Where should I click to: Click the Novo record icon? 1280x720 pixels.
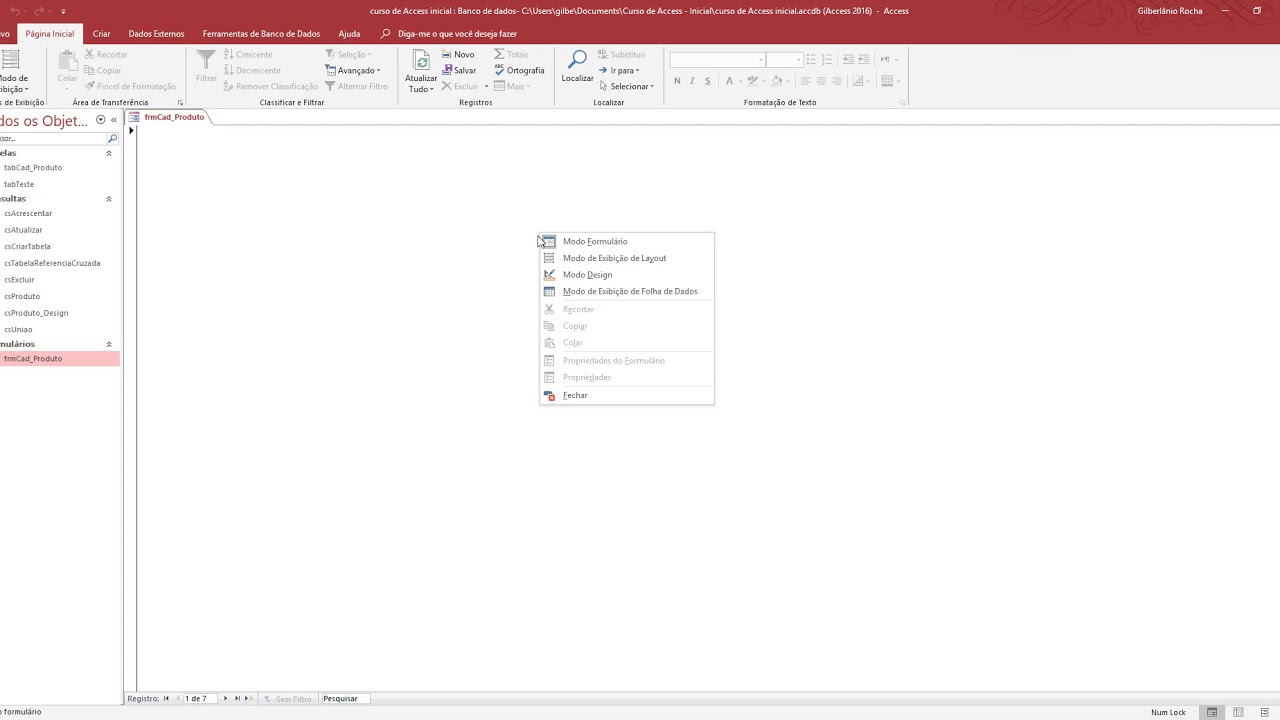[447, 55]
